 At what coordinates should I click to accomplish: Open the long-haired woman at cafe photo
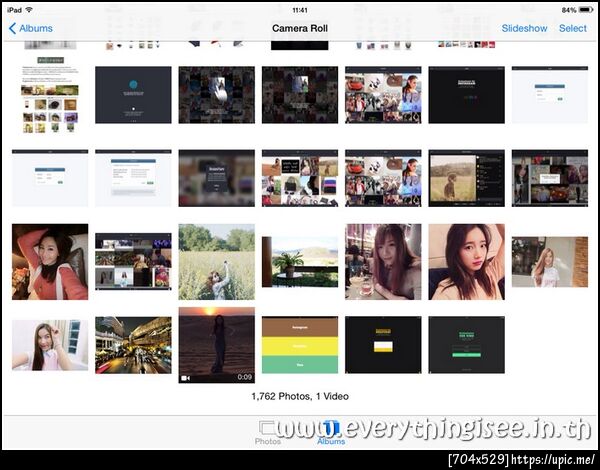[x=383, y=262]
